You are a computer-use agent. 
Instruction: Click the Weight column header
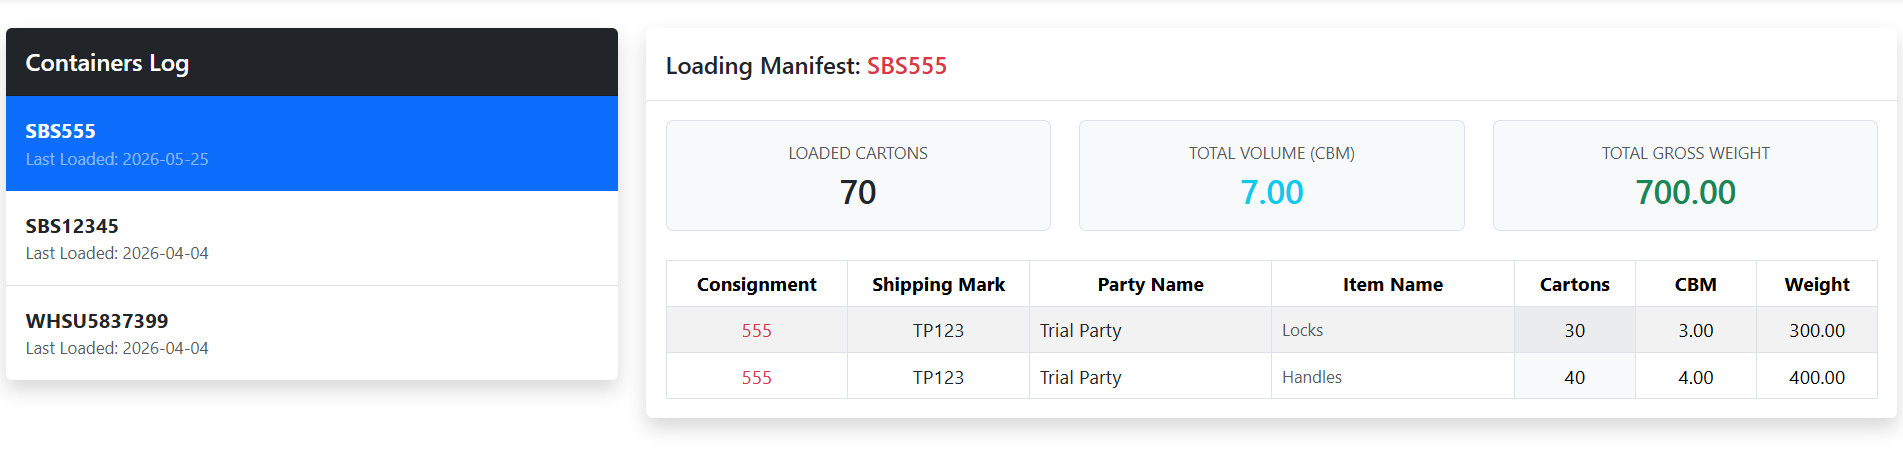(1817, 284)
